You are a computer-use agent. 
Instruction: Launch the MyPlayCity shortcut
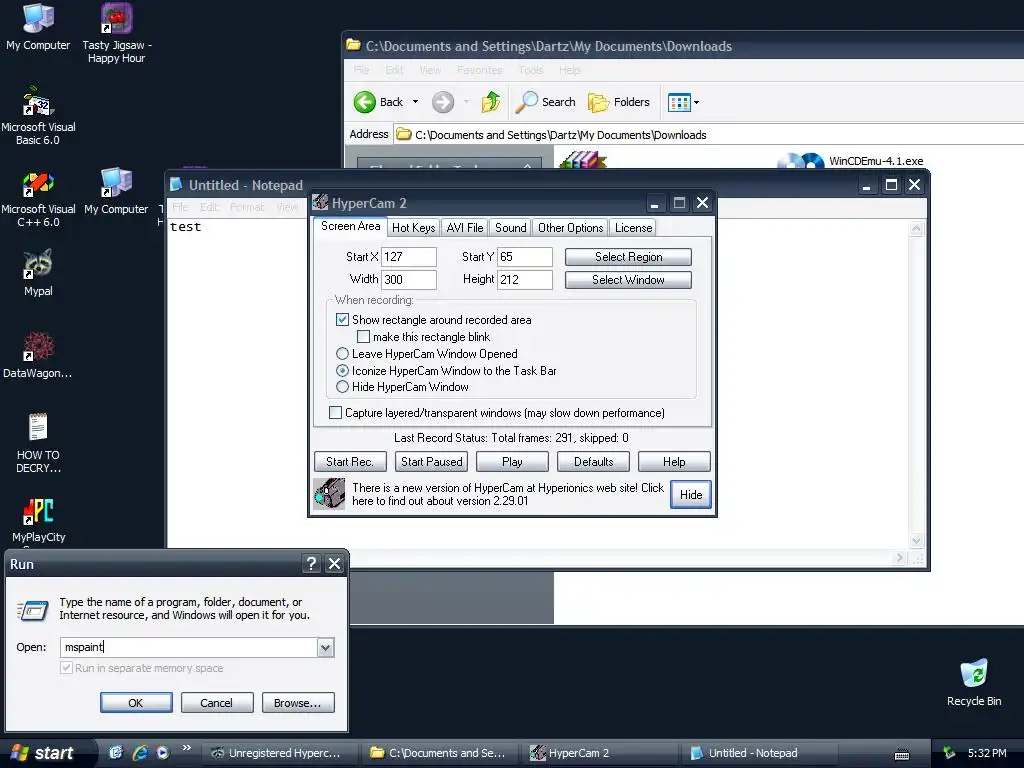(x=38, y=520)
